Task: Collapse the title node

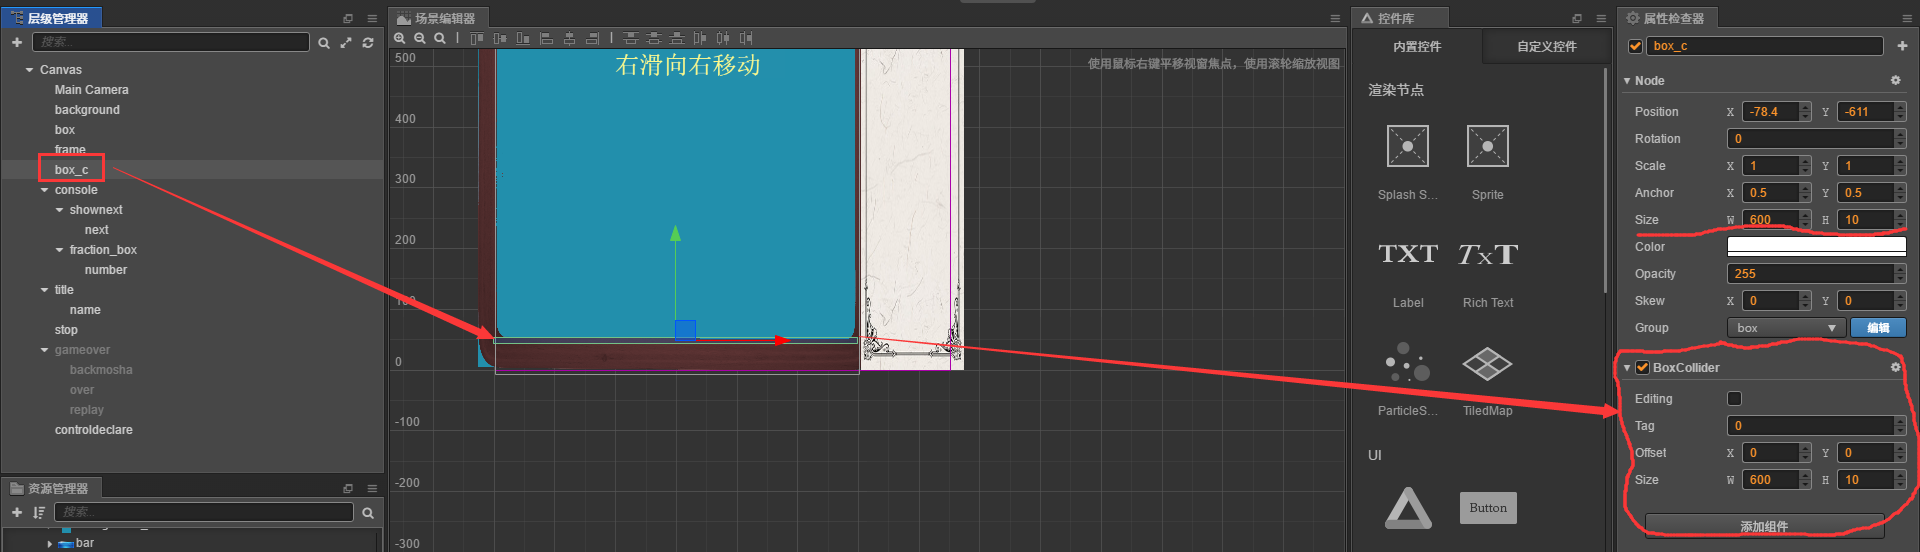Action: 45,290
